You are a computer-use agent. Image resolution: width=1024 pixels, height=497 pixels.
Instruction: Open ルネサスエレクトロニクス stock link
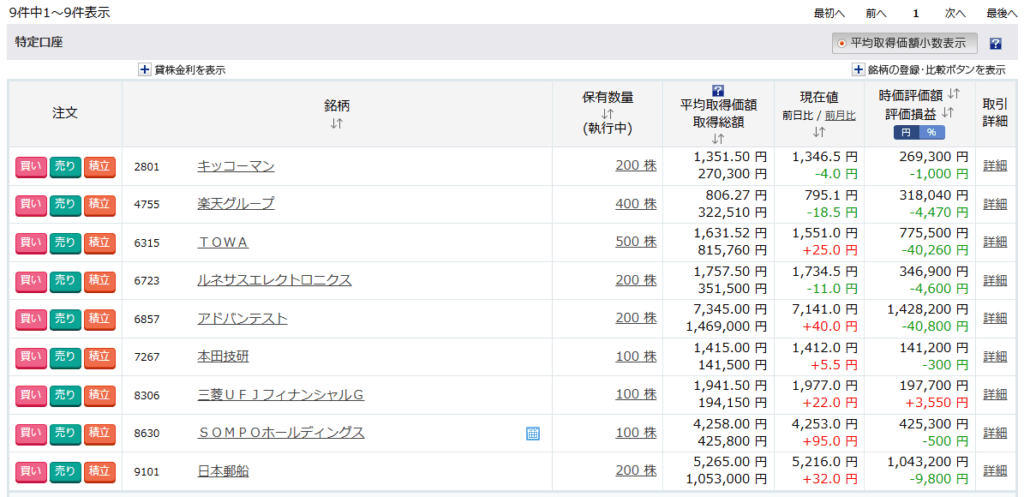pos(274,280)
